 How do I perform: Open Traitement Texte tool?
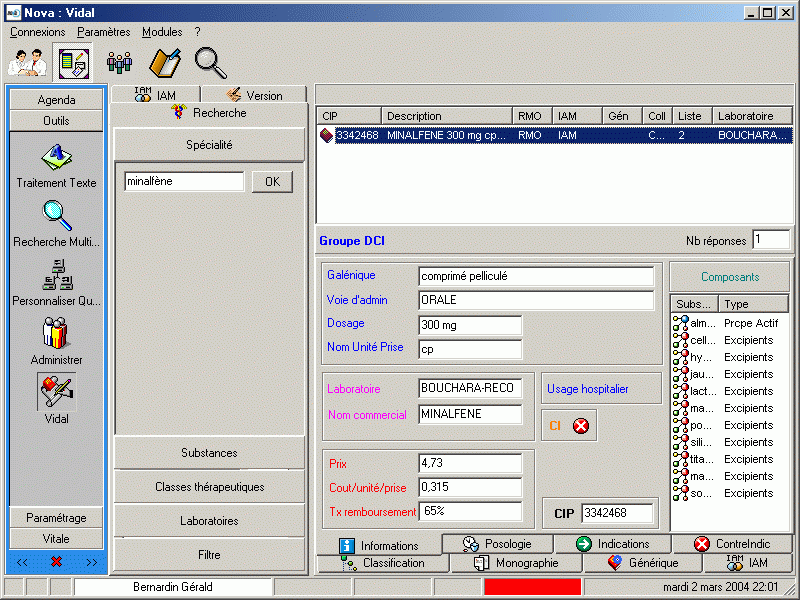tap(56, 165)
